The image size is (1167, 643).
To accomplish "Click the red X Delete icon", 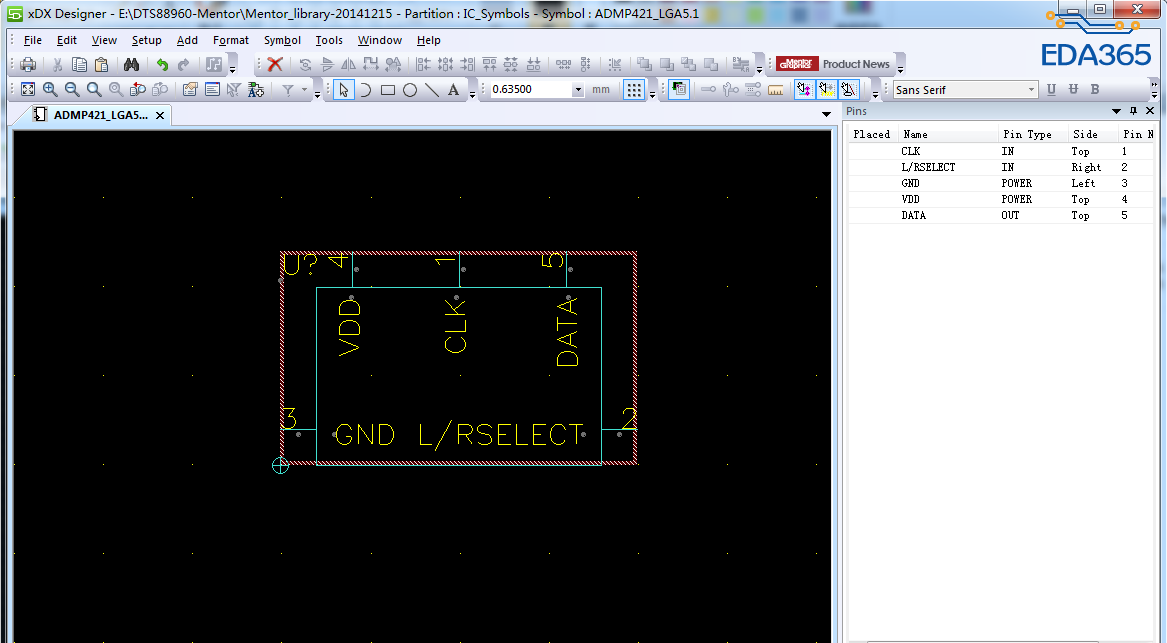I will pos(275,65).
